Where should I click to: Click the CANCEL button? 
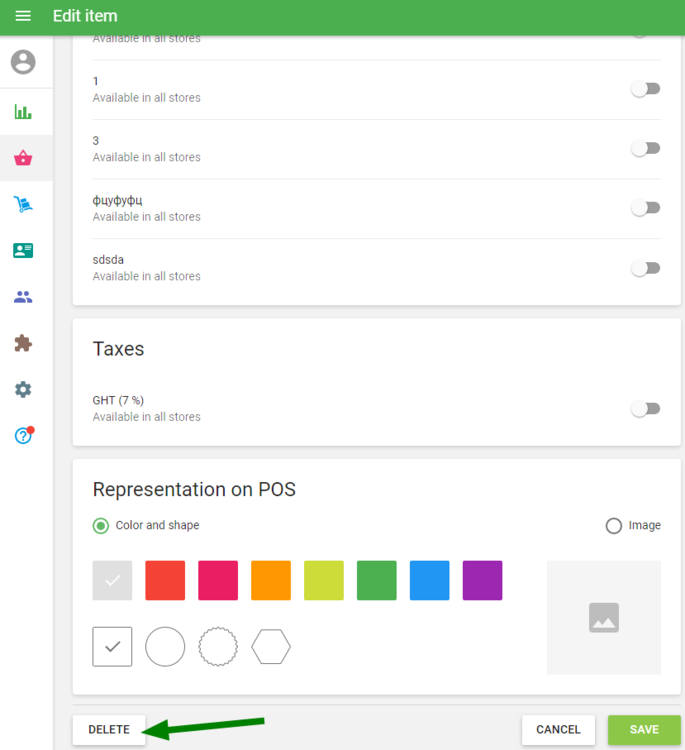click(558, 730)
